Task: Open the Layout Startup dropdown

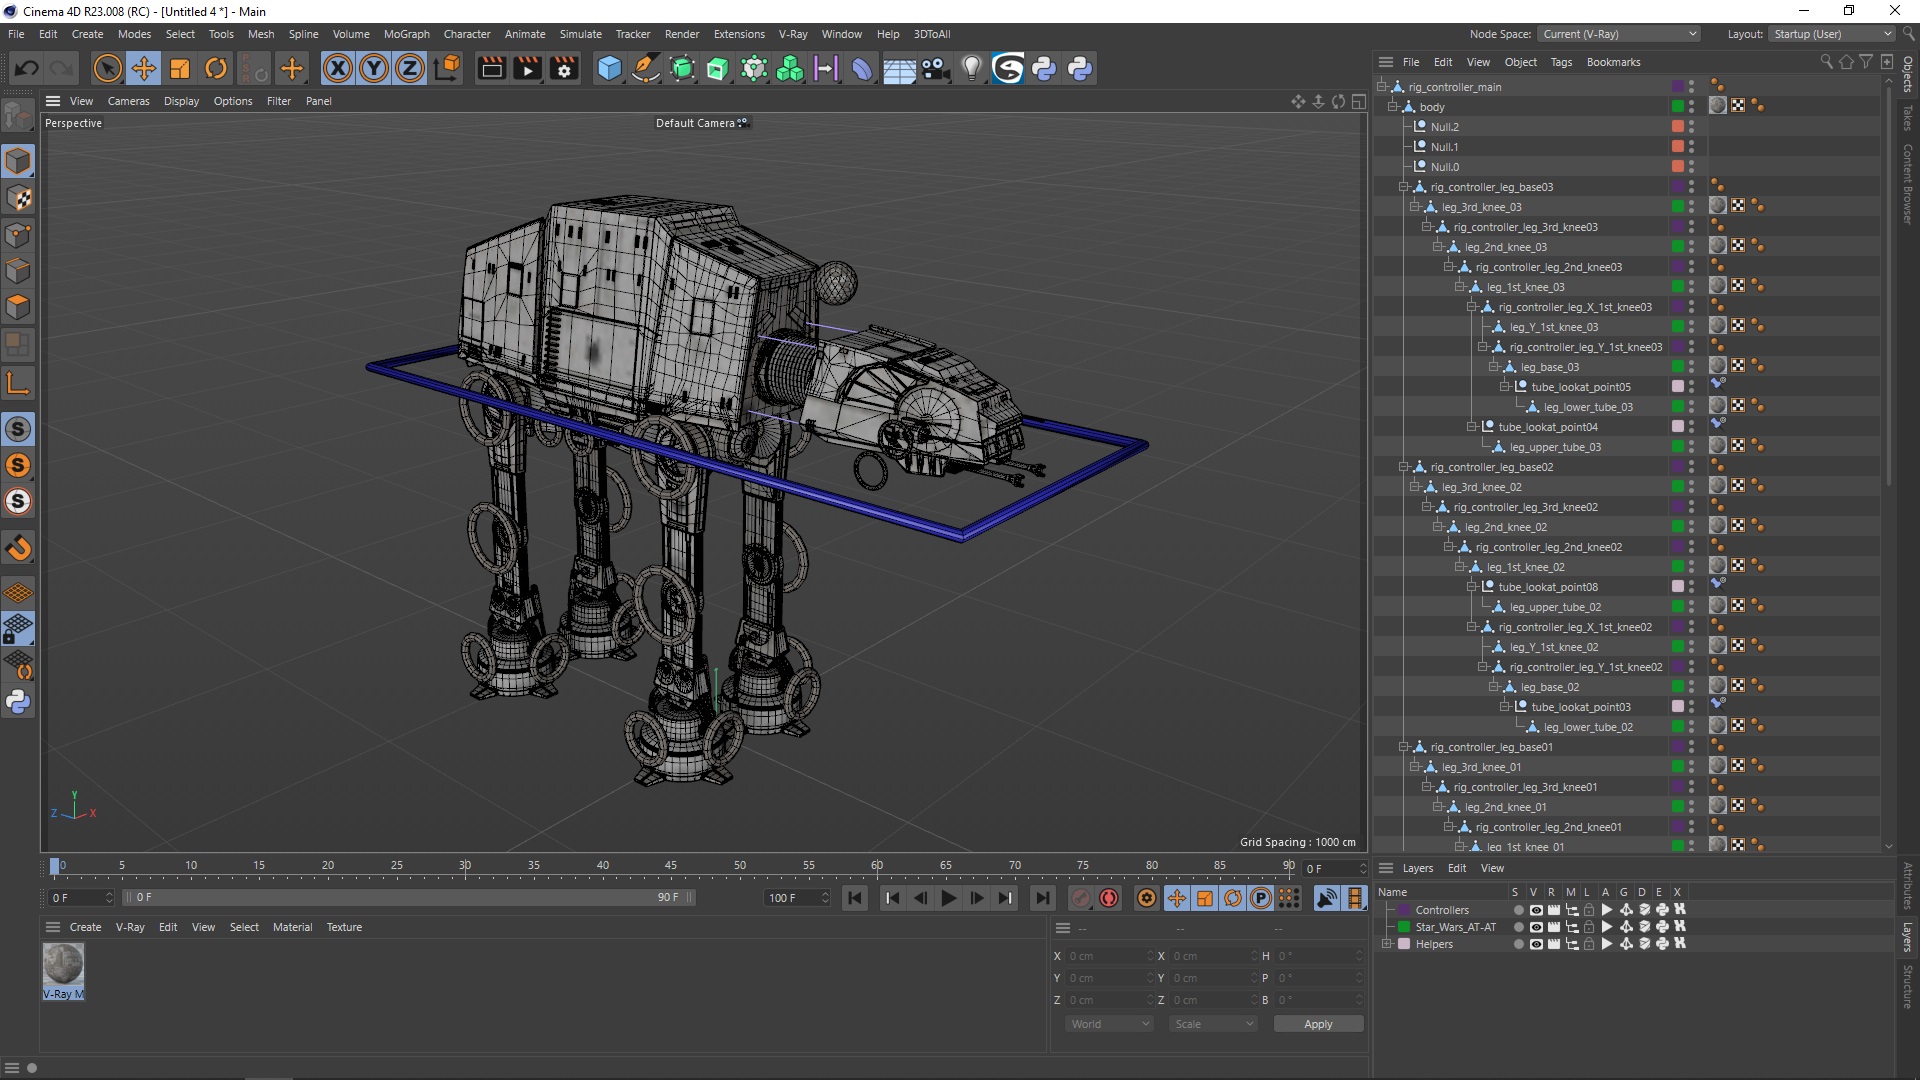Action: 1832,34
